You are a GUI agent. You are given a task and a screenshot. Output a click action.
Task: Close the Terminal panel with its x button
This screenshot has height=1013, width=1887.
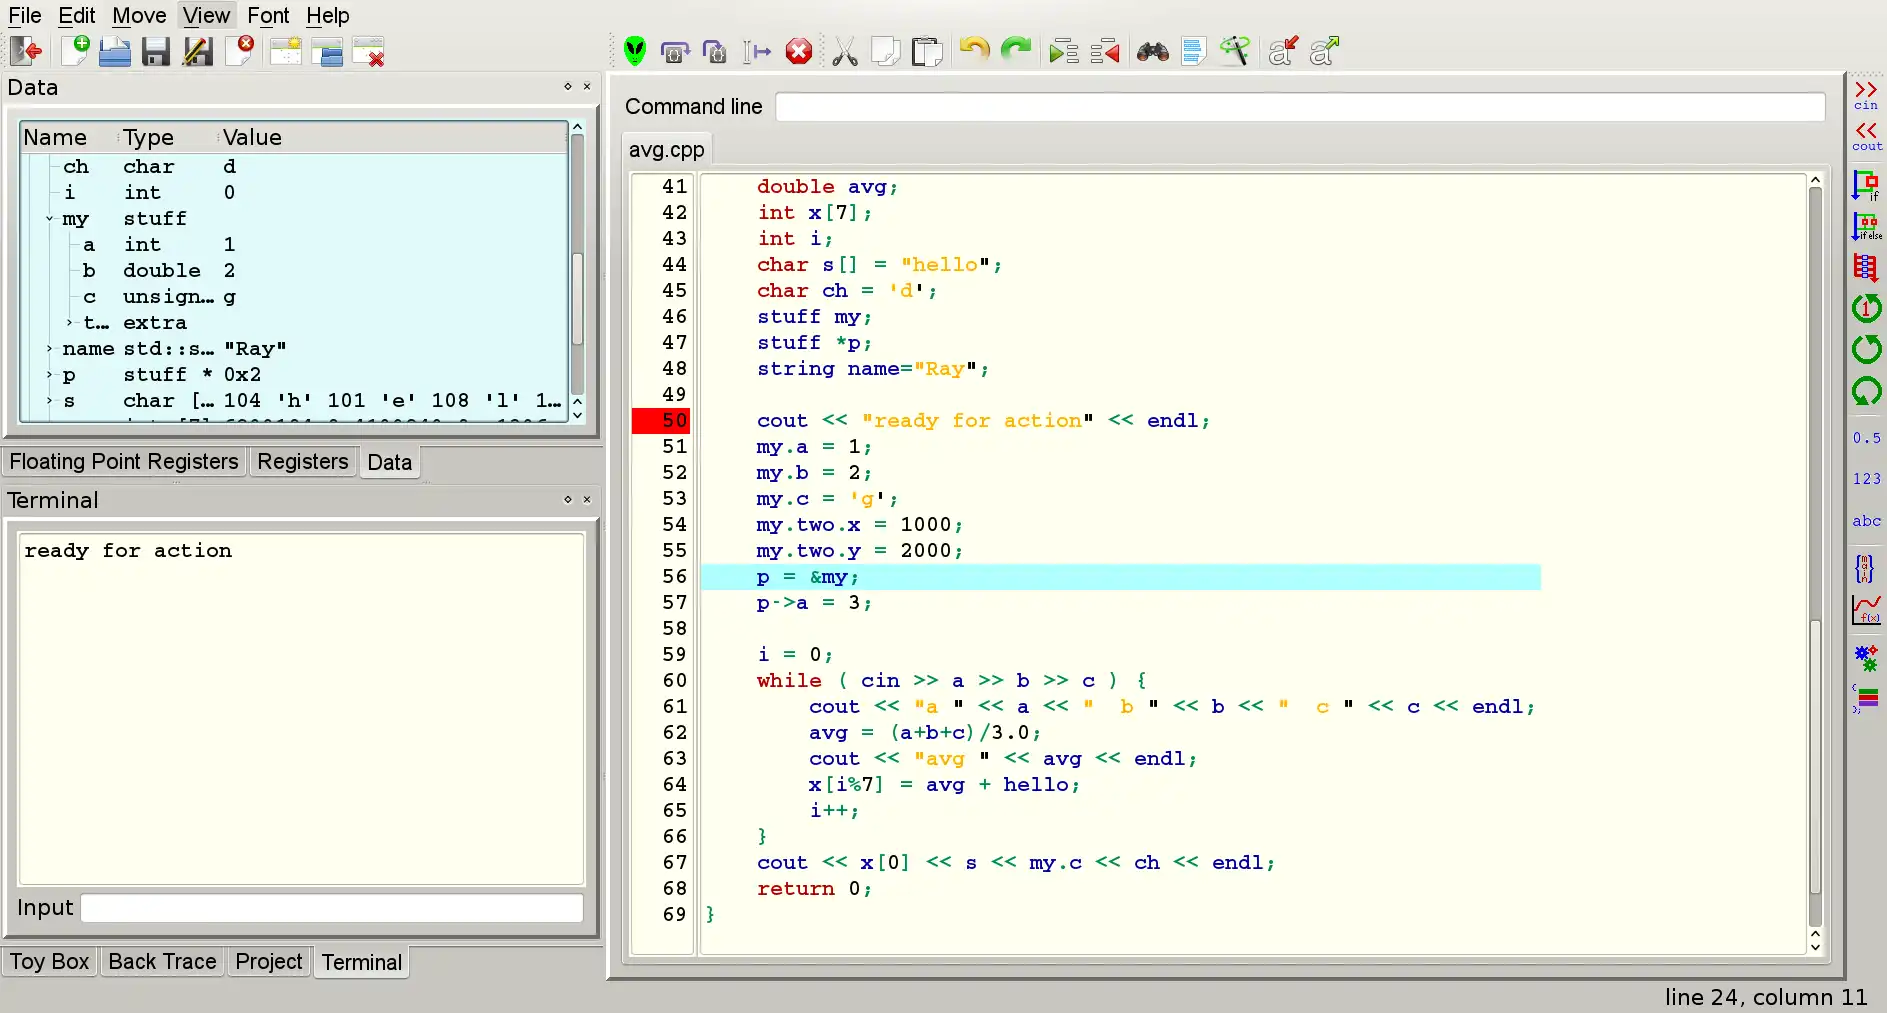[x=587, y=499]
